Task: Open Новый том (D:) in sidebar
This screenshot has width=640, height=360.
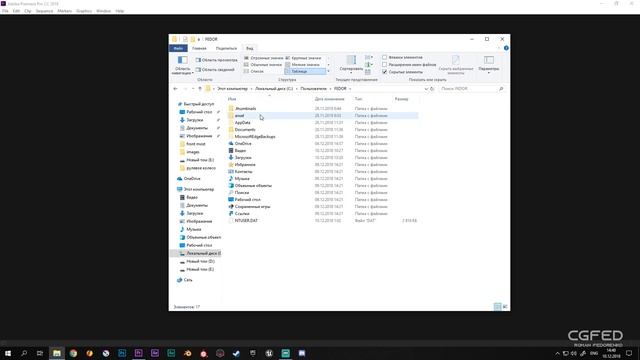Action: 200,261
